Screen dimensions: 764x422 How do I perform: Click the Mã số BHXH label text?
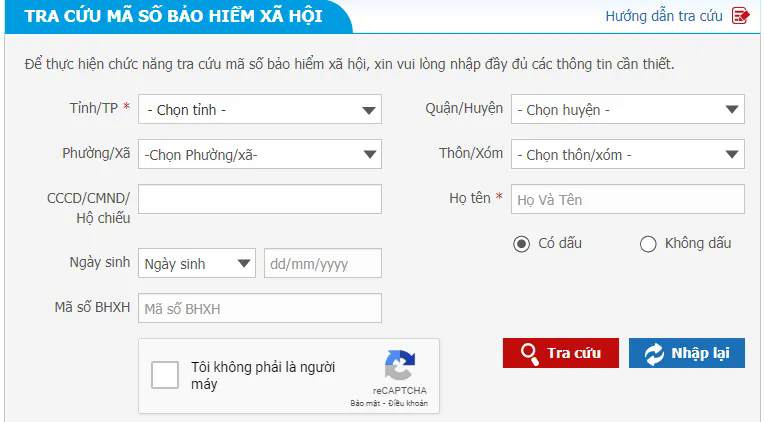pos(92,307)
